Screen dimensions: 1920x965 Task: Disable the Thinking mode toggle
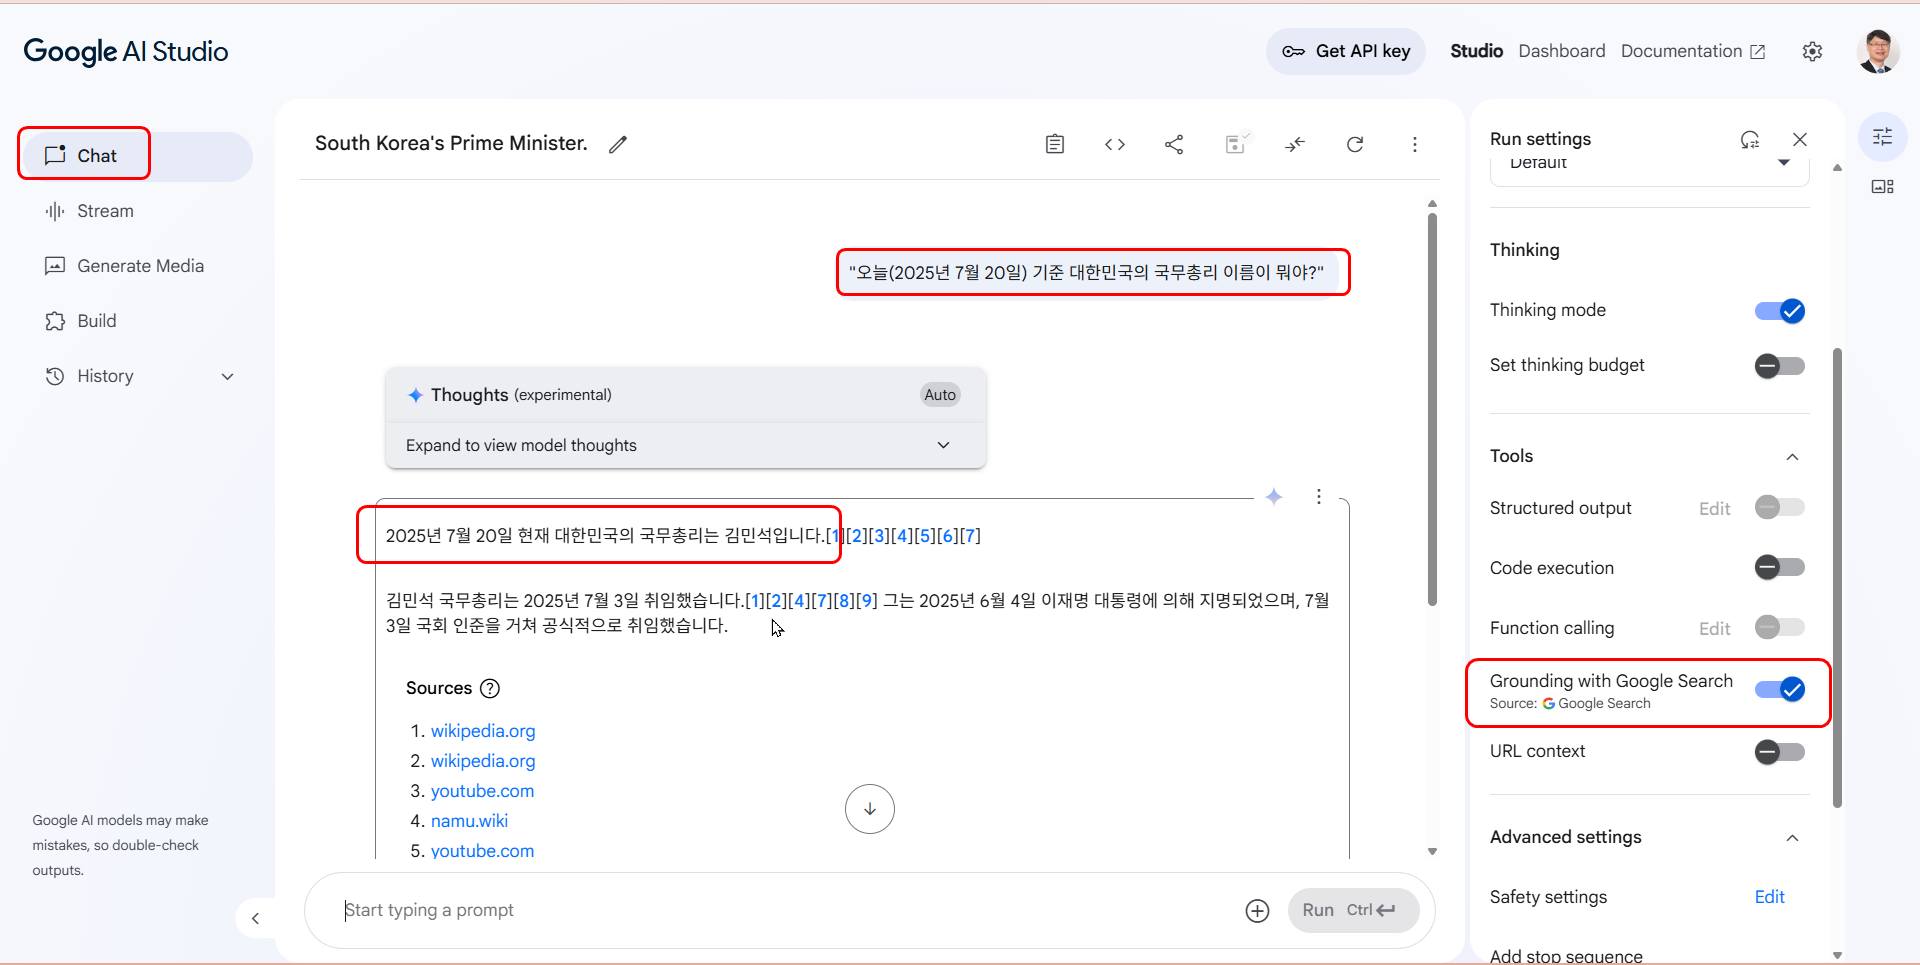tap(1780, 311)
